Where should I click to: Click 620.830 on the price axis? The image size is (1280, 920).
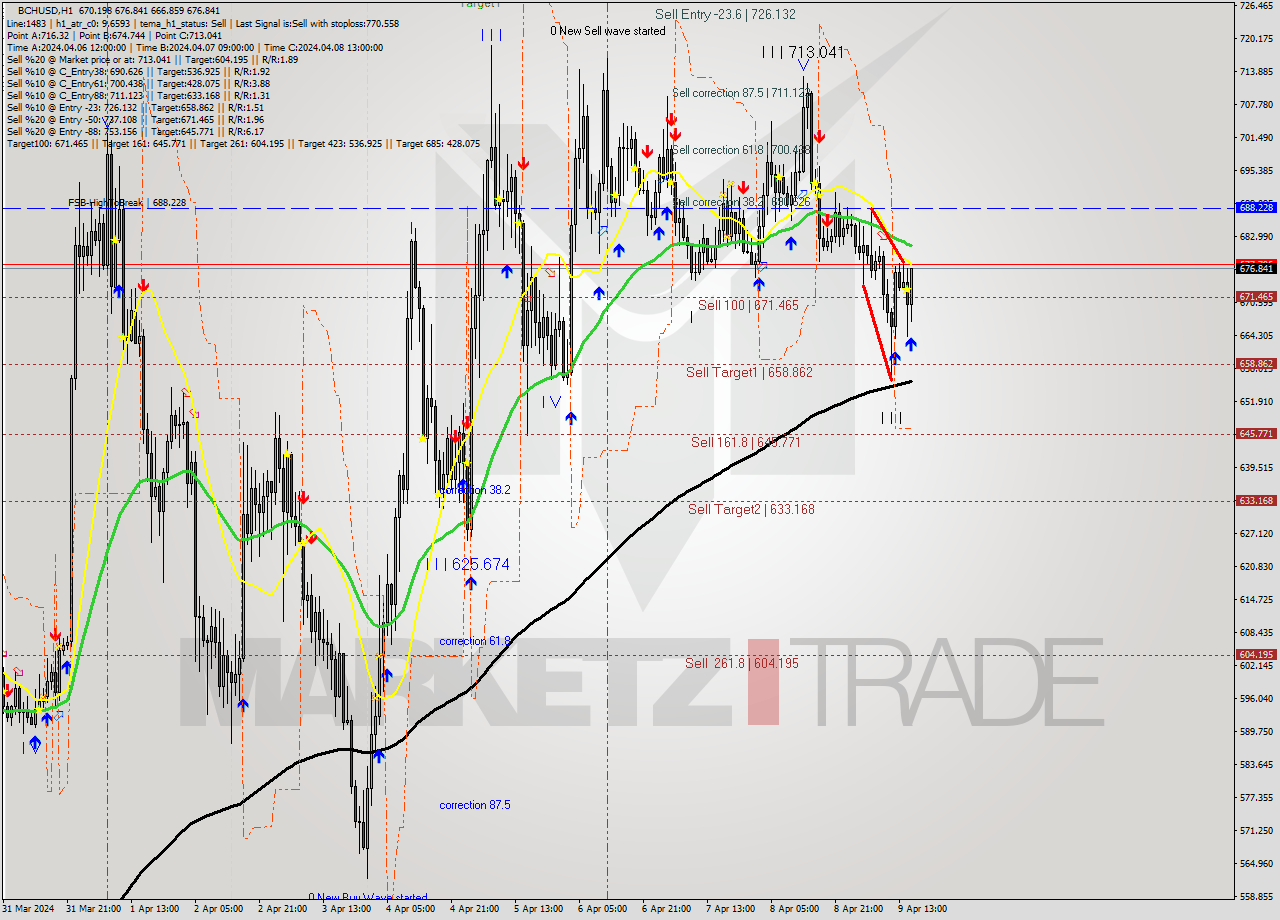coord(1256,567)
